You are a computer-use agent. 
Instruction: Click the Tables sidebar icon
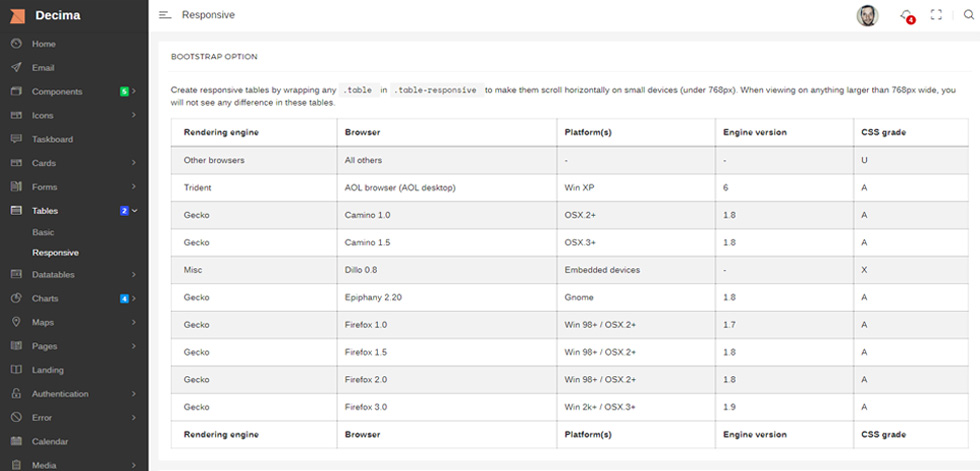pyautogui.click(x=17, y=211)
